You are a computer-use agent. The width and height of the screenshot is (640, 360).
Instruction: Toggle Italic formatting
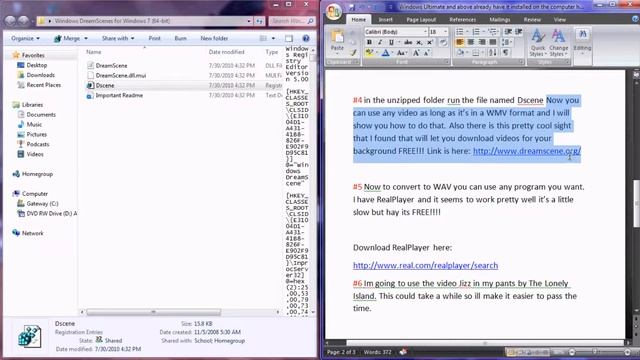click(380, 42)
